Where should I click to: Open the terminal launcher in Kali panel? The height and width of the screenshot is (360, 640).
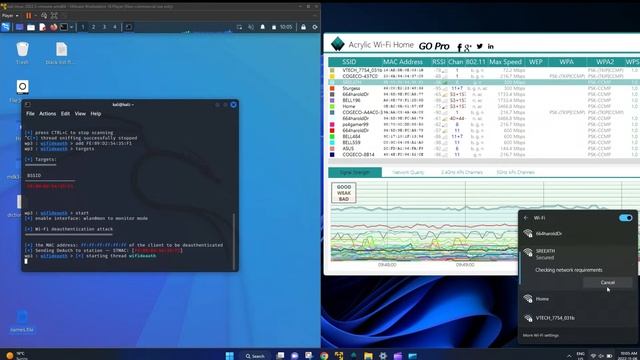coord(64,27)
